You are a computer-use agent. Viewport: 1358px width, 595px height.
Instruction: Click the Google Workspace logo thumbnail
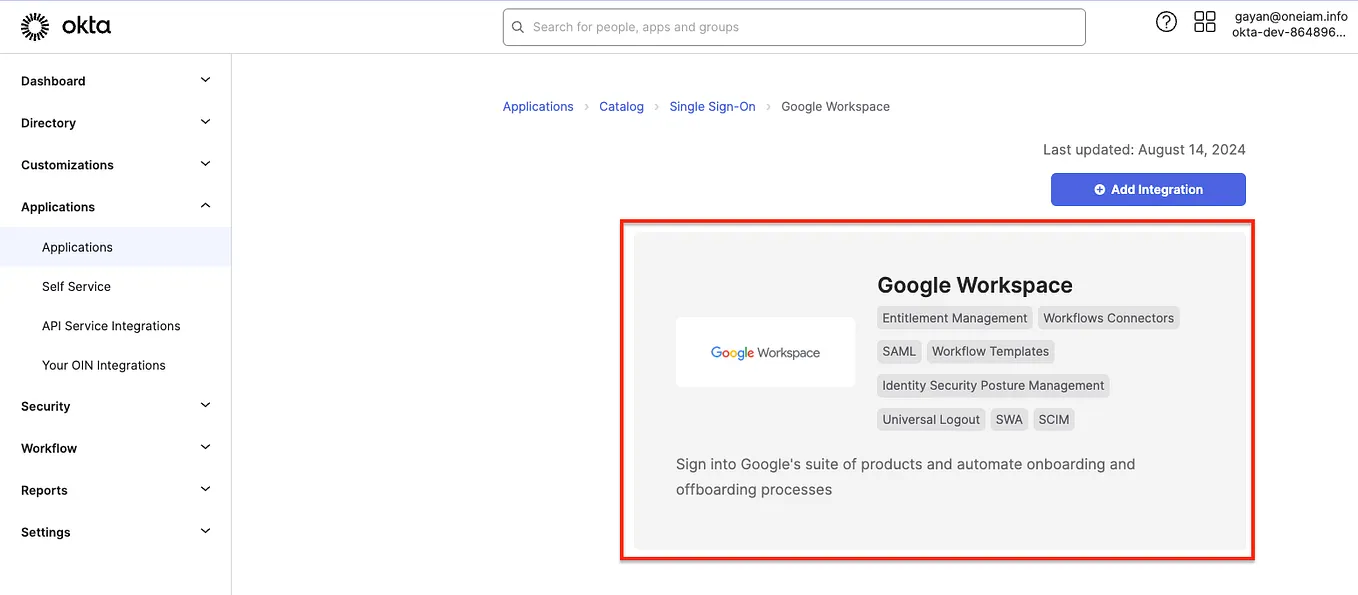[x=765, y=352]
